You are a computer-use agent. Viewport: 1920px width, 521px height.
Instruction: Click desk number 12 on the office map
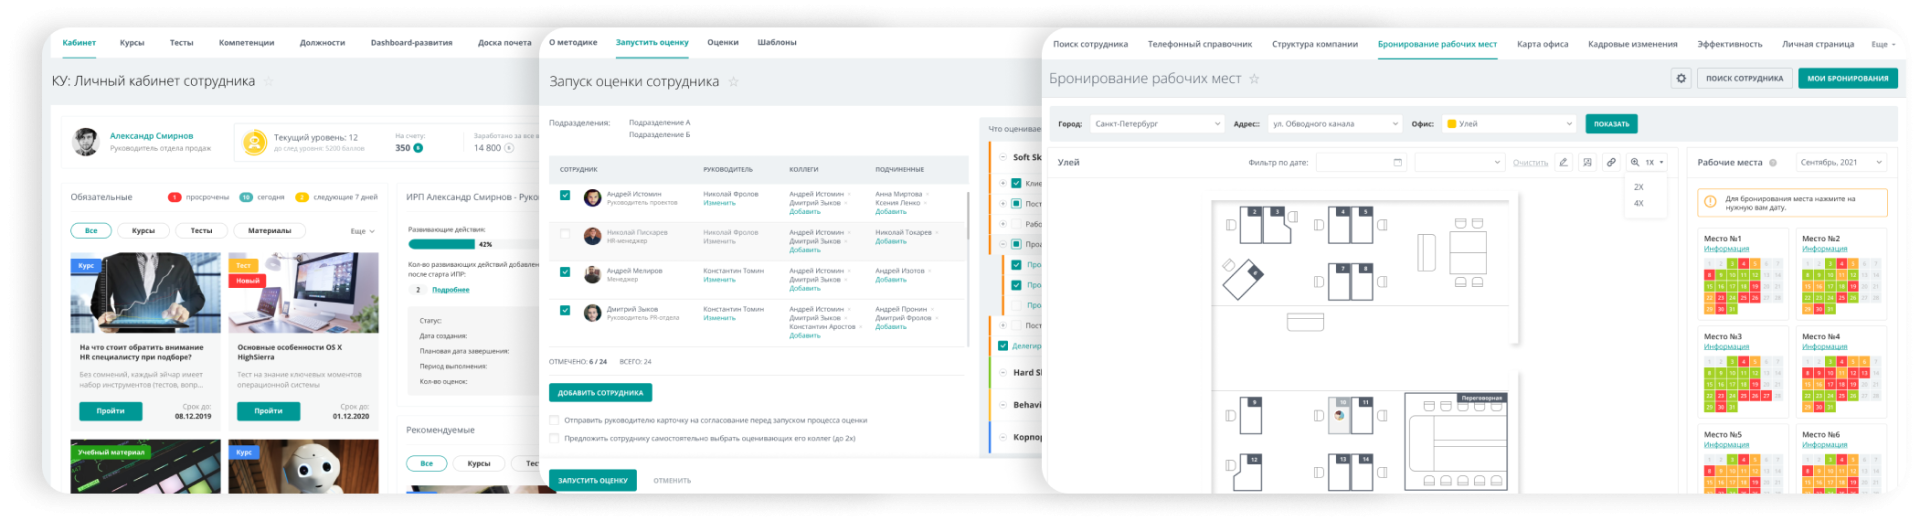1248,472
